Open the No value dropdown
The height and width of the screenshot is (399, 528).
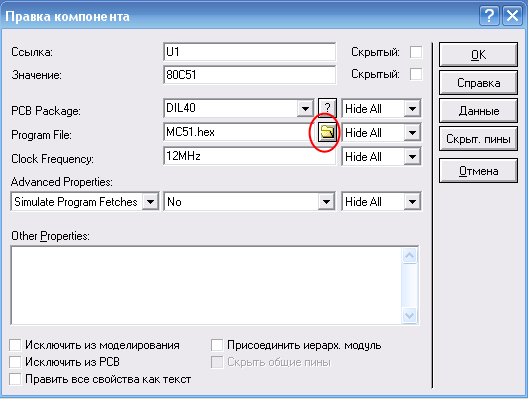pyautogui.click(x=326, y=202)
